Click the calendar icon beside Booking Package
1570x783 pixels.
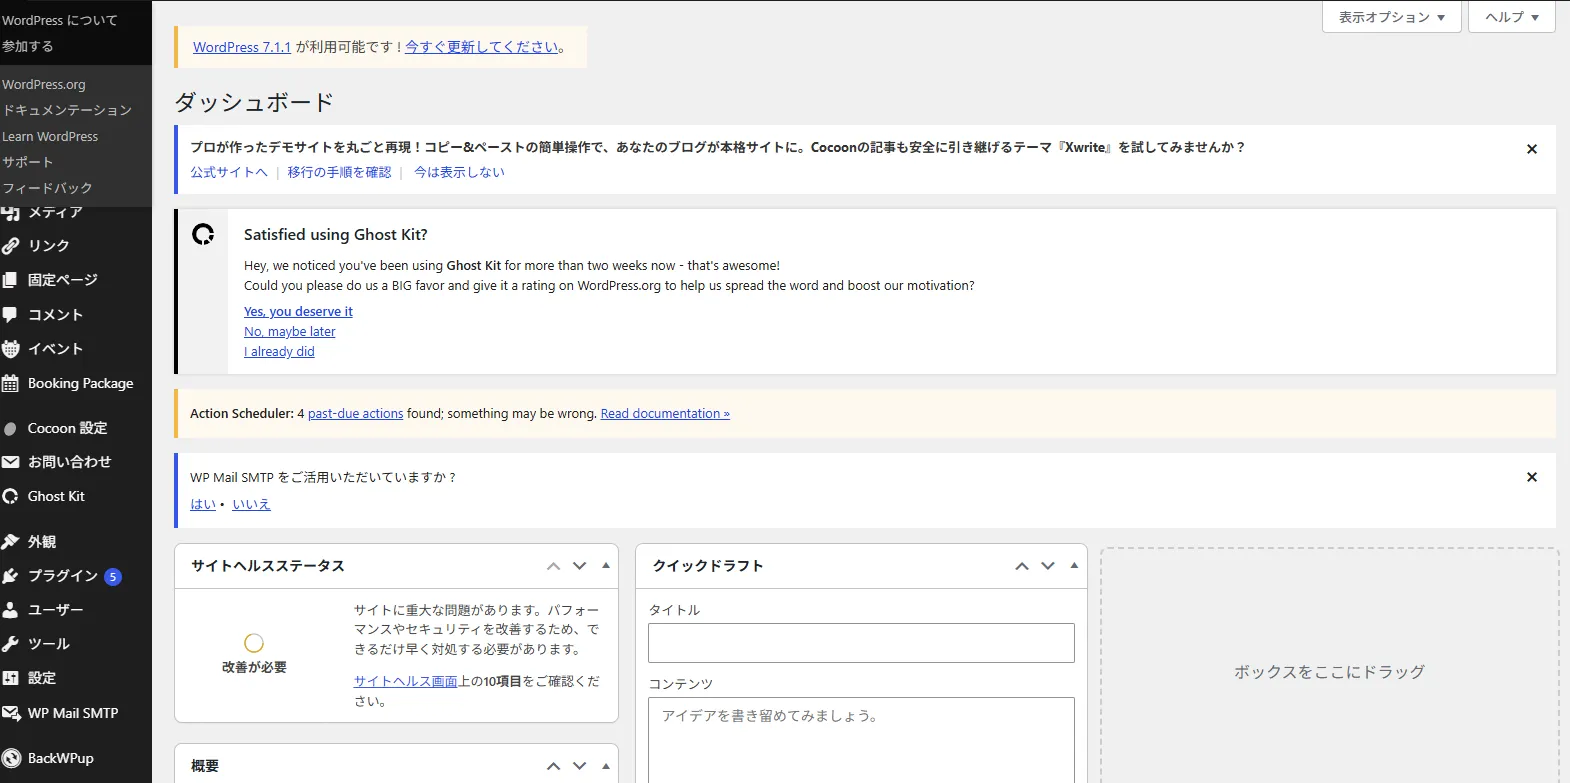click(x=11, y=383)
